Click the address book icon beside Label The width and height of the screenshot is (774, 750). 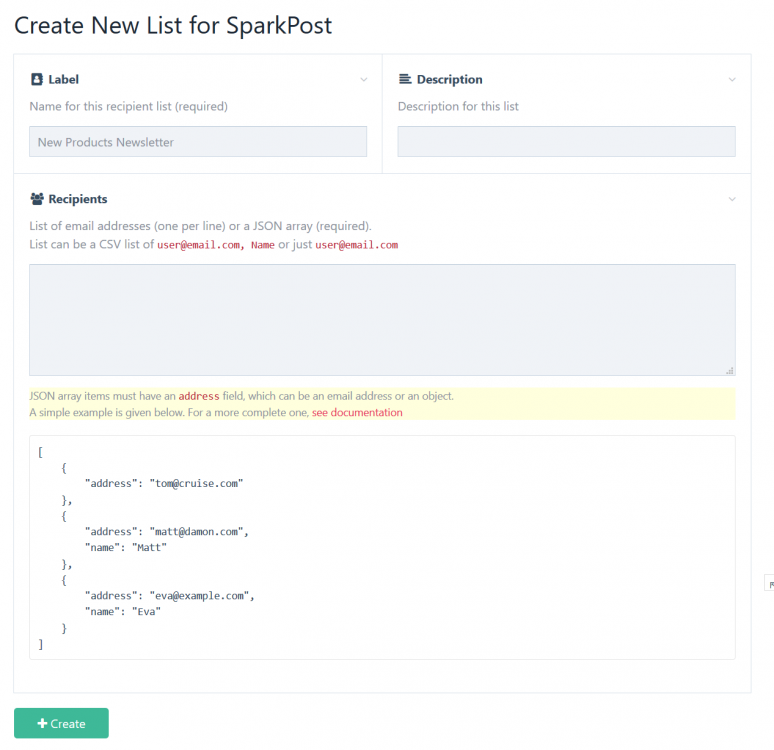[37, 79]
